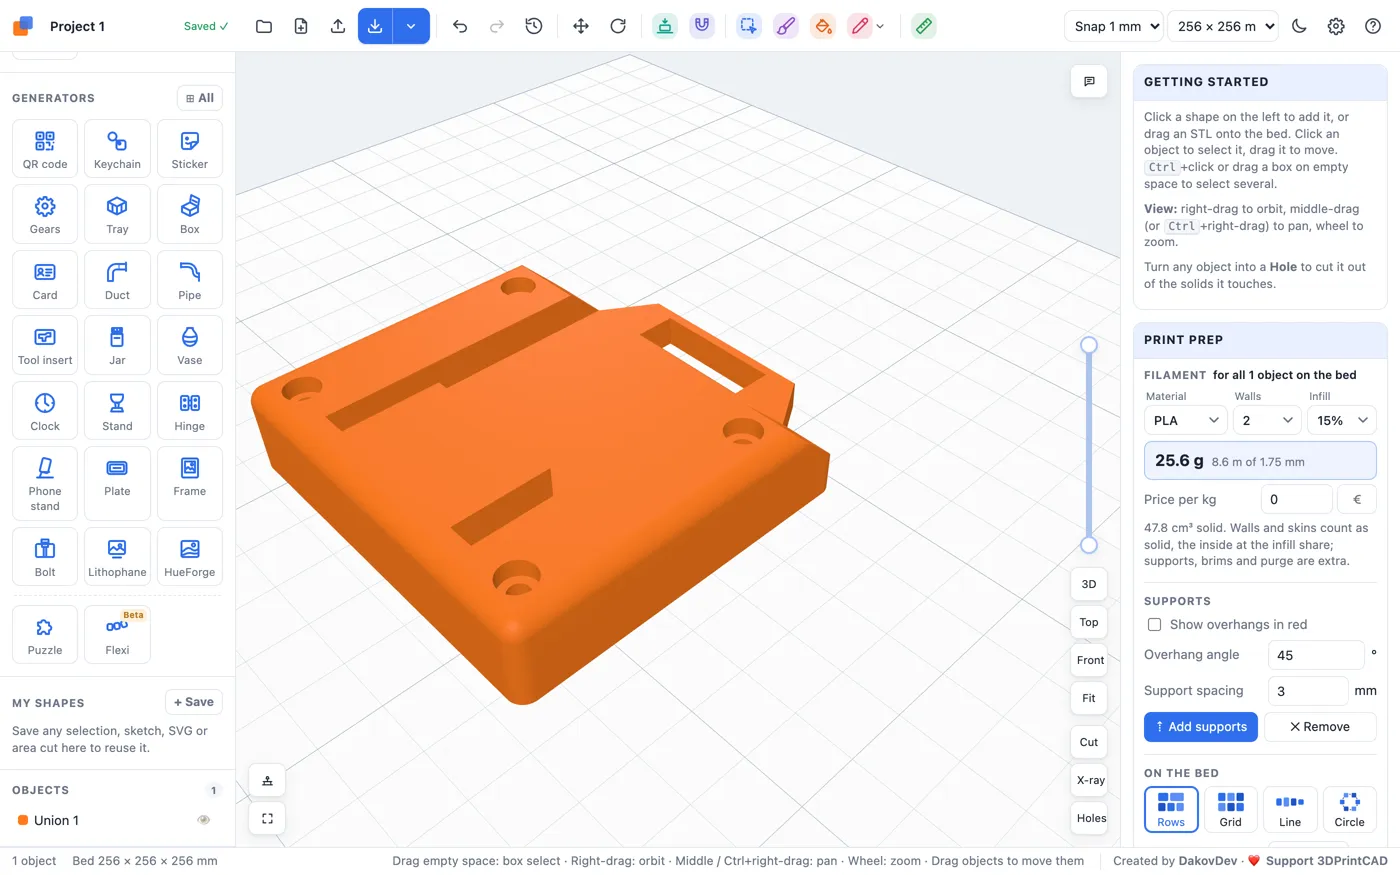This screenshot has height=875, width=1400.
Task: Switch to 3D view
Action: pyautogui.click(x=1089, y=584)
